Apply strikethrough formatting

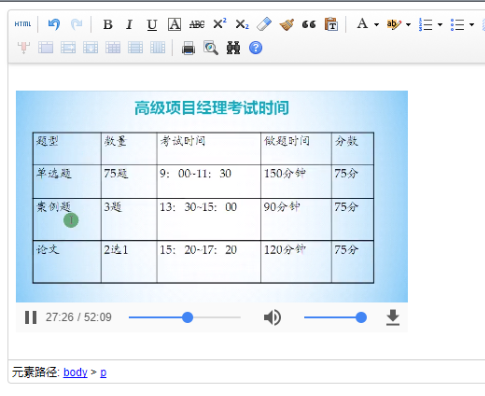tap(197, 24)
